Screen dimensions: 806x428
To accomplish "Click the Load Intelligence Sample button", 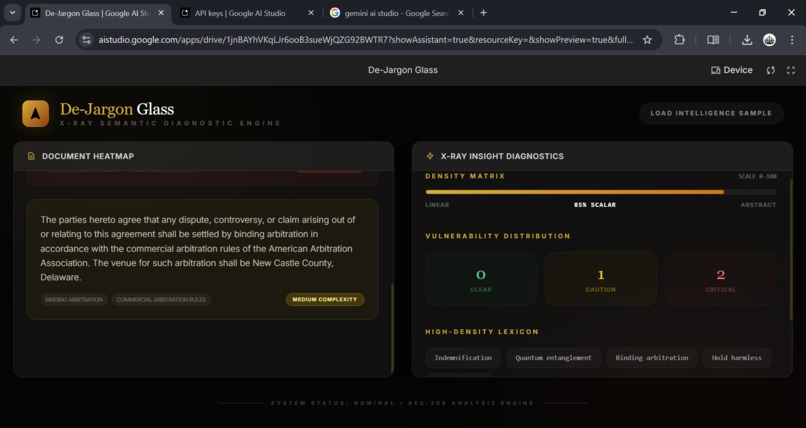I will coord(711,113).
